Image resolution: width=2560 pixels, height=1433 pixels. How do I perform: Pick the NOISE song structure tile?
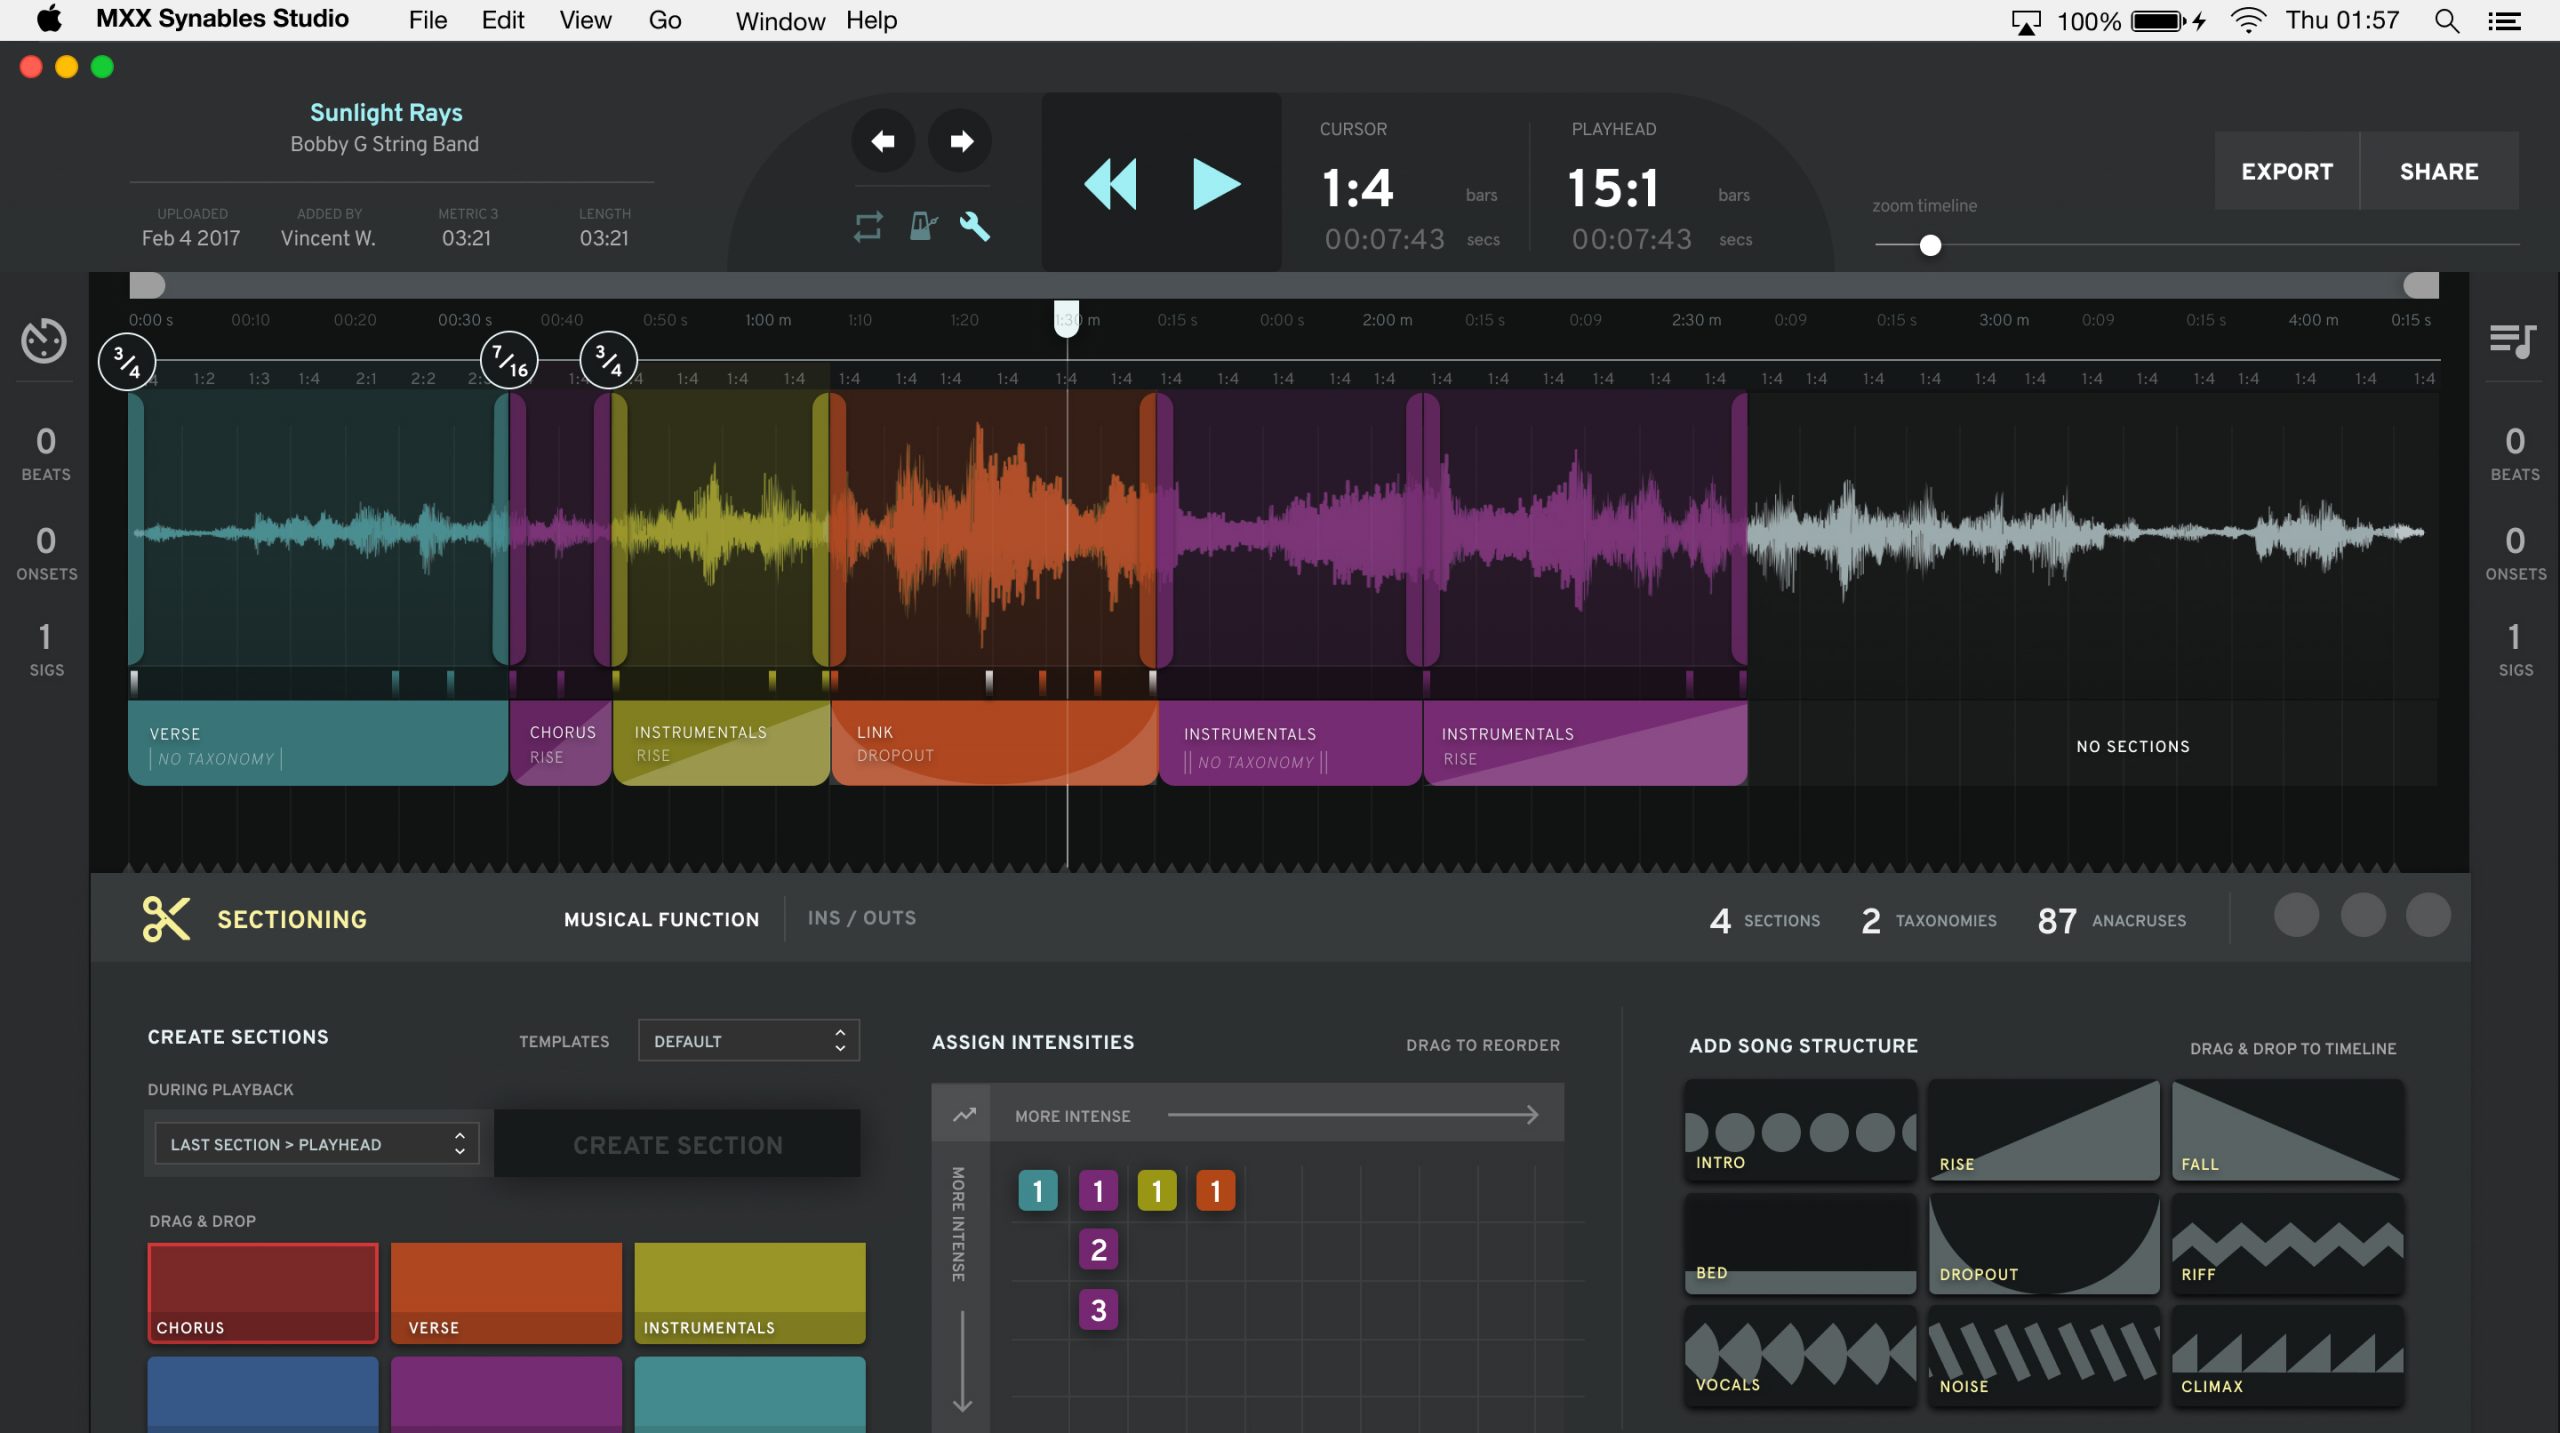click(2044, 1355)
